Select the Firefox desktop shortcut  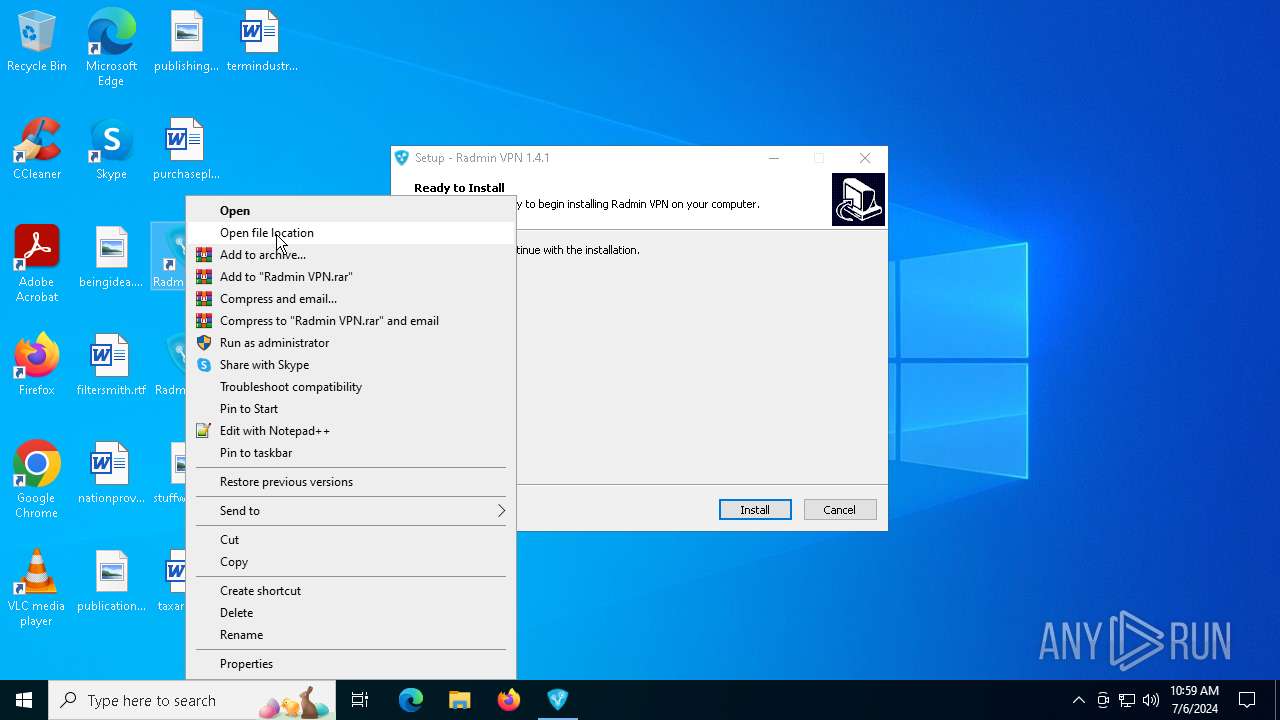37,366
